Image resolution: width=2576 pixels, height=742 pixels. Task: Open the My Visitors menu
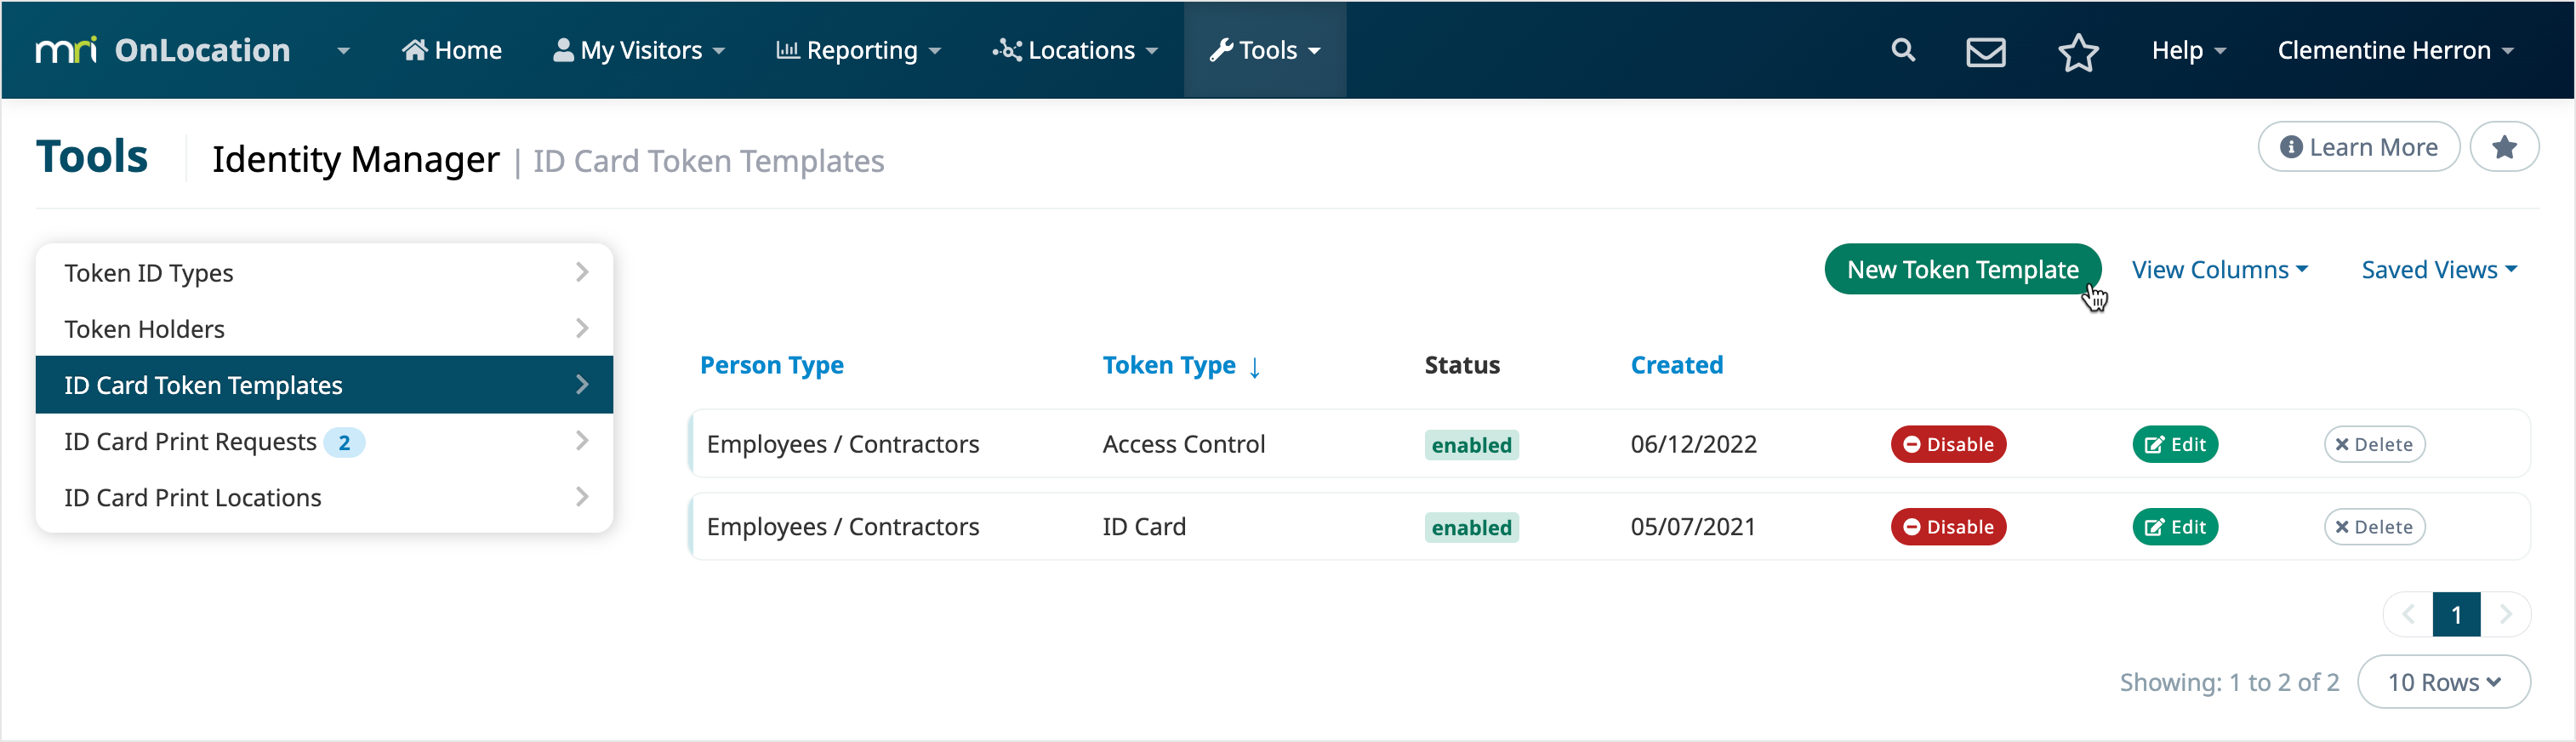coord(639,50)
